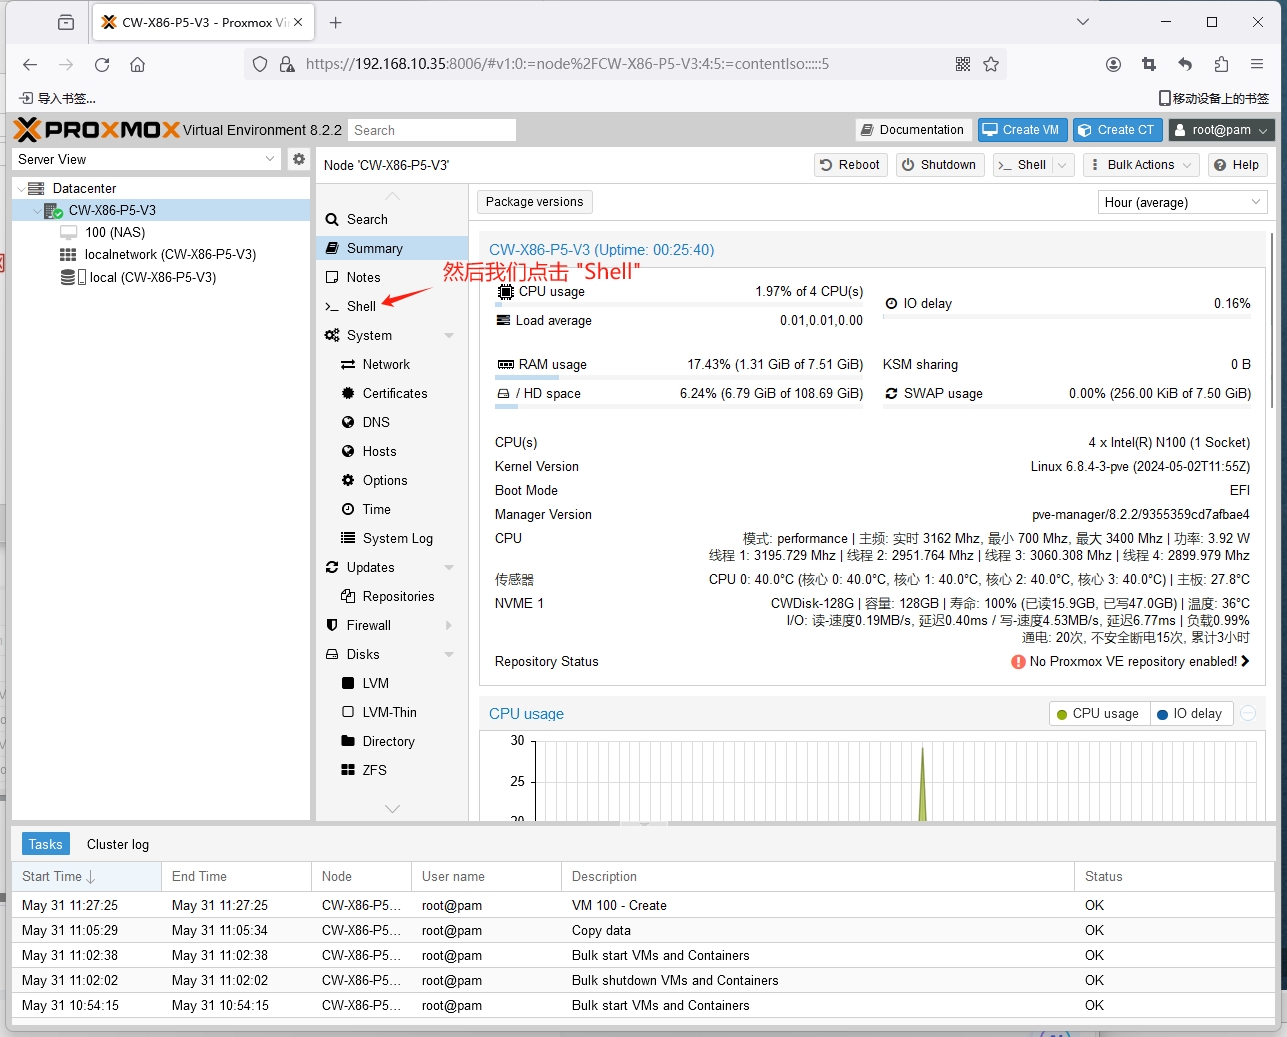The height and width of the screenshot is (1037, 1287).
Task: Open the Bulk Actions dropdown
Action: coord(1141,165)
